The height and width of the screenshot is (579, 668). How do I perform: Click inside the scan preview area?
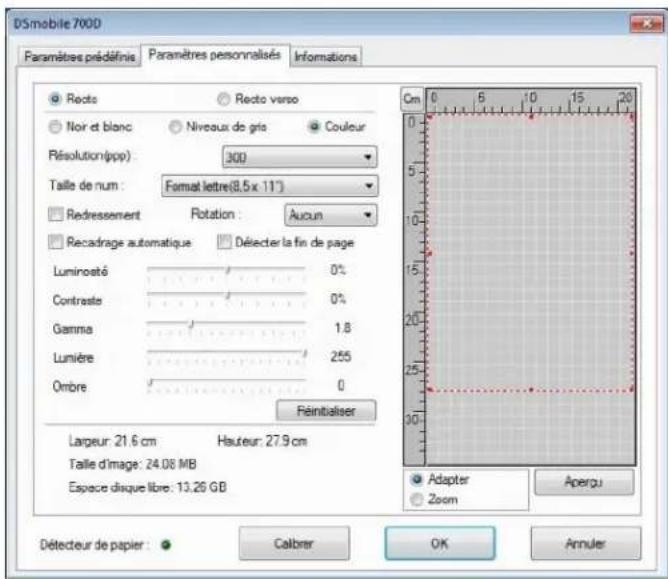point(530,290)
